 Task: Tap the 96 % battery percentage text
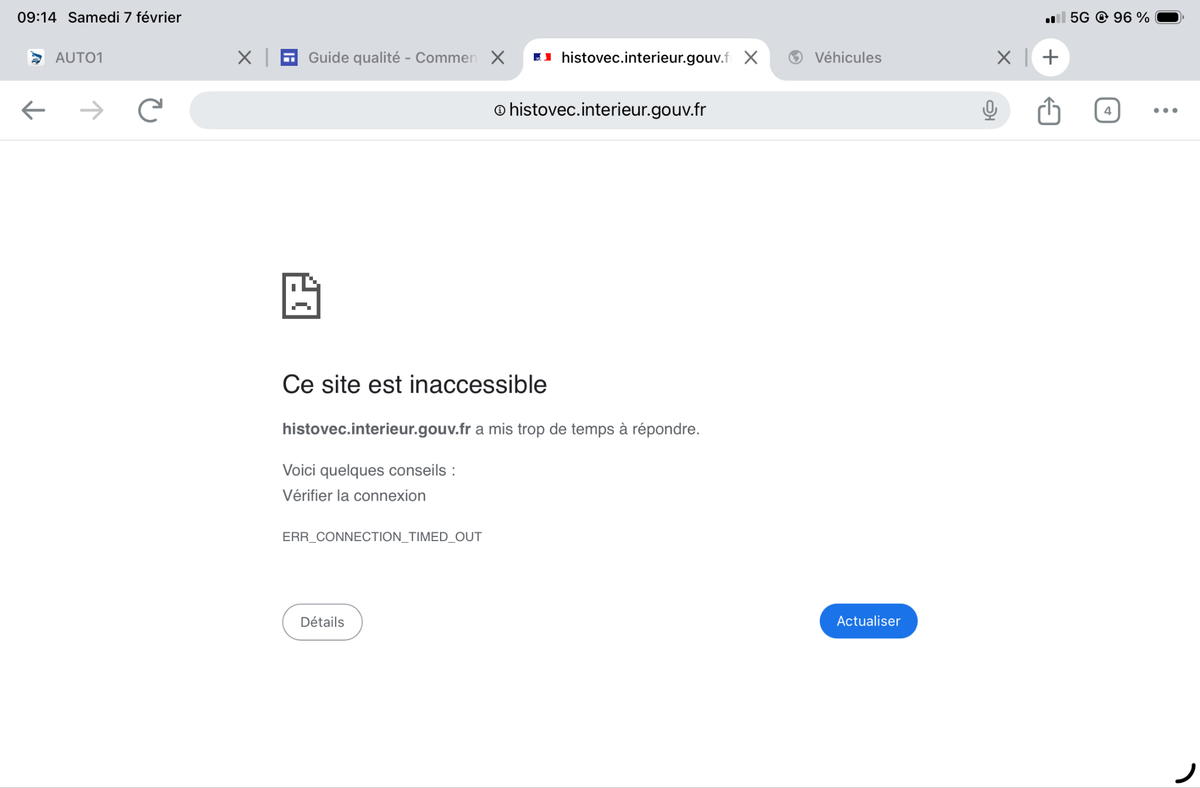coord(1131,17)
